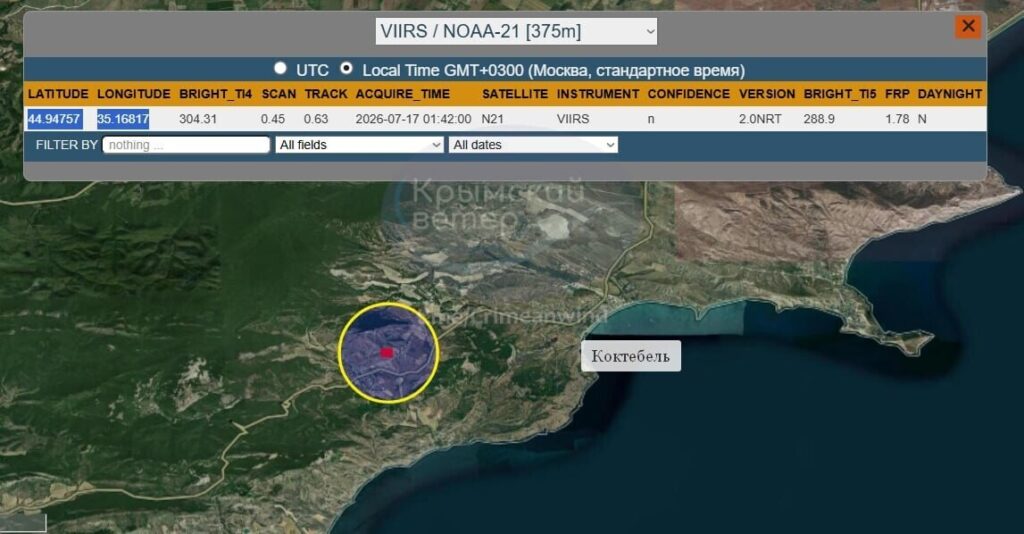Sort by the LATITUDE column header
1024x534 pixels.
point(58,94)
